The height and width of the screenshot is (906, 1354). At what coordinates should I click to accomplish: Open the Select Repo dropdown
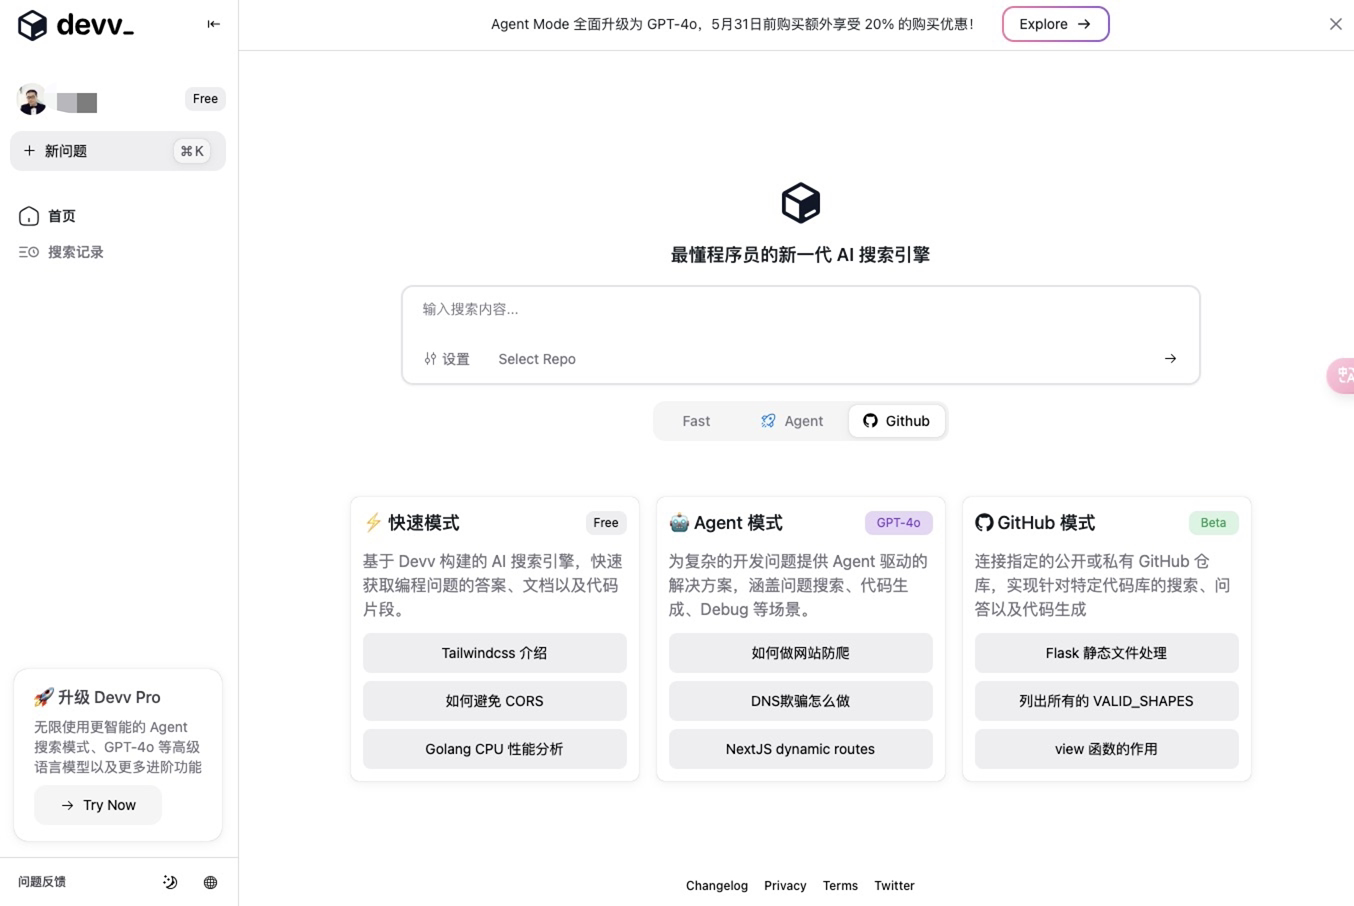point(537,358)
